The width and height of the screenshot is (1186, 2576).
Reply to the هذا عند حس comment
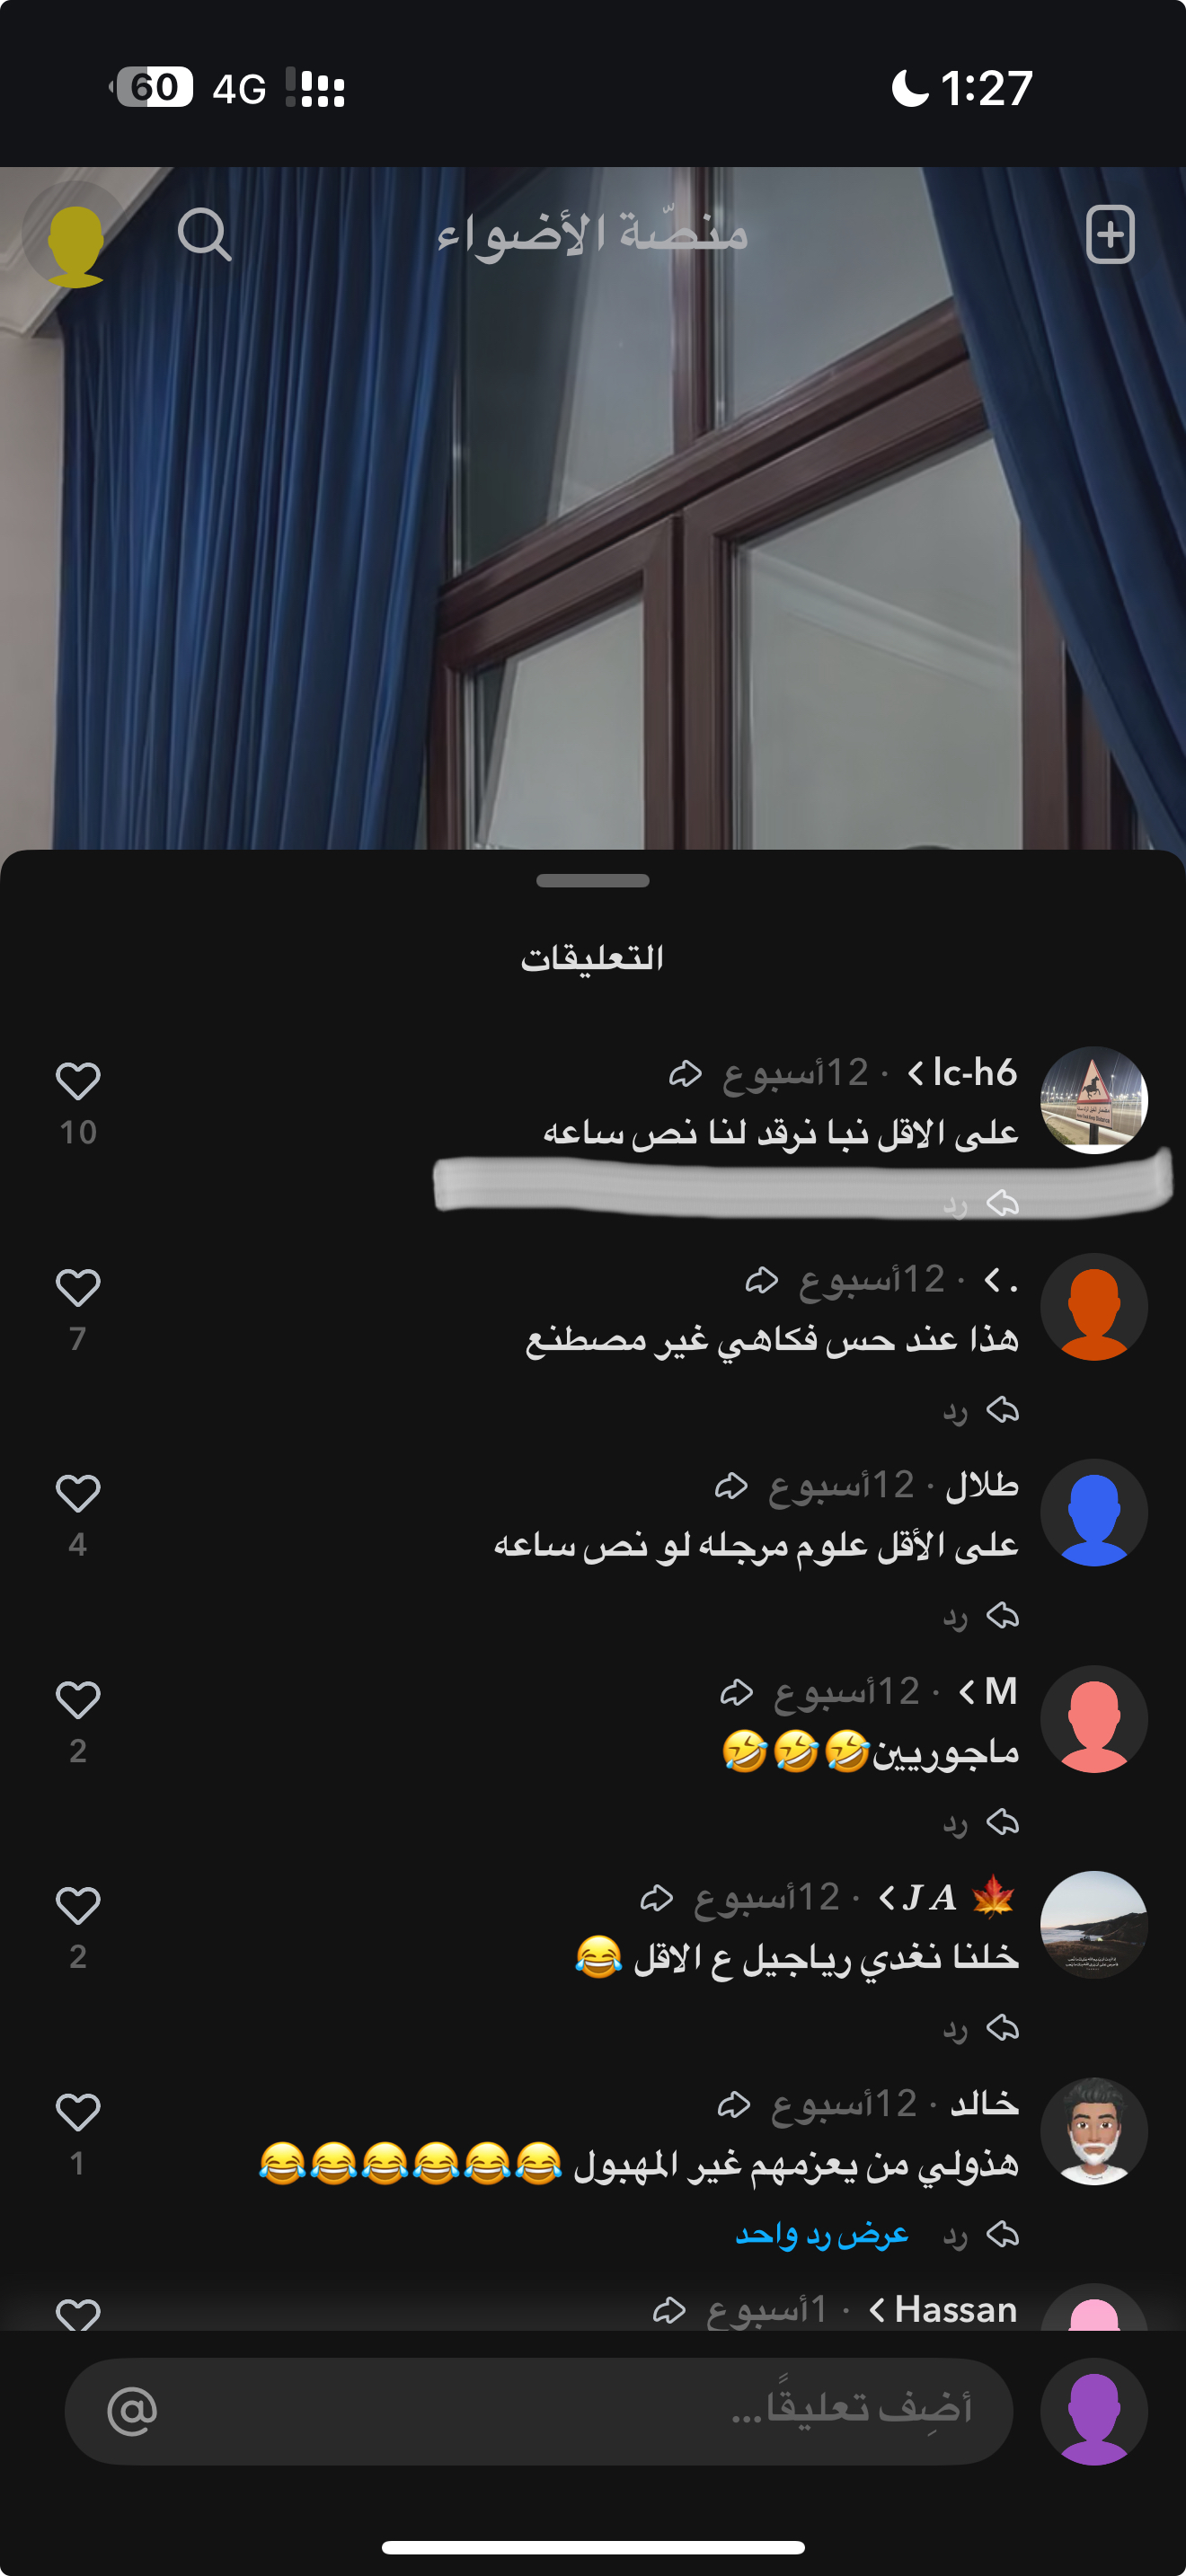[x=980, y=1411]
